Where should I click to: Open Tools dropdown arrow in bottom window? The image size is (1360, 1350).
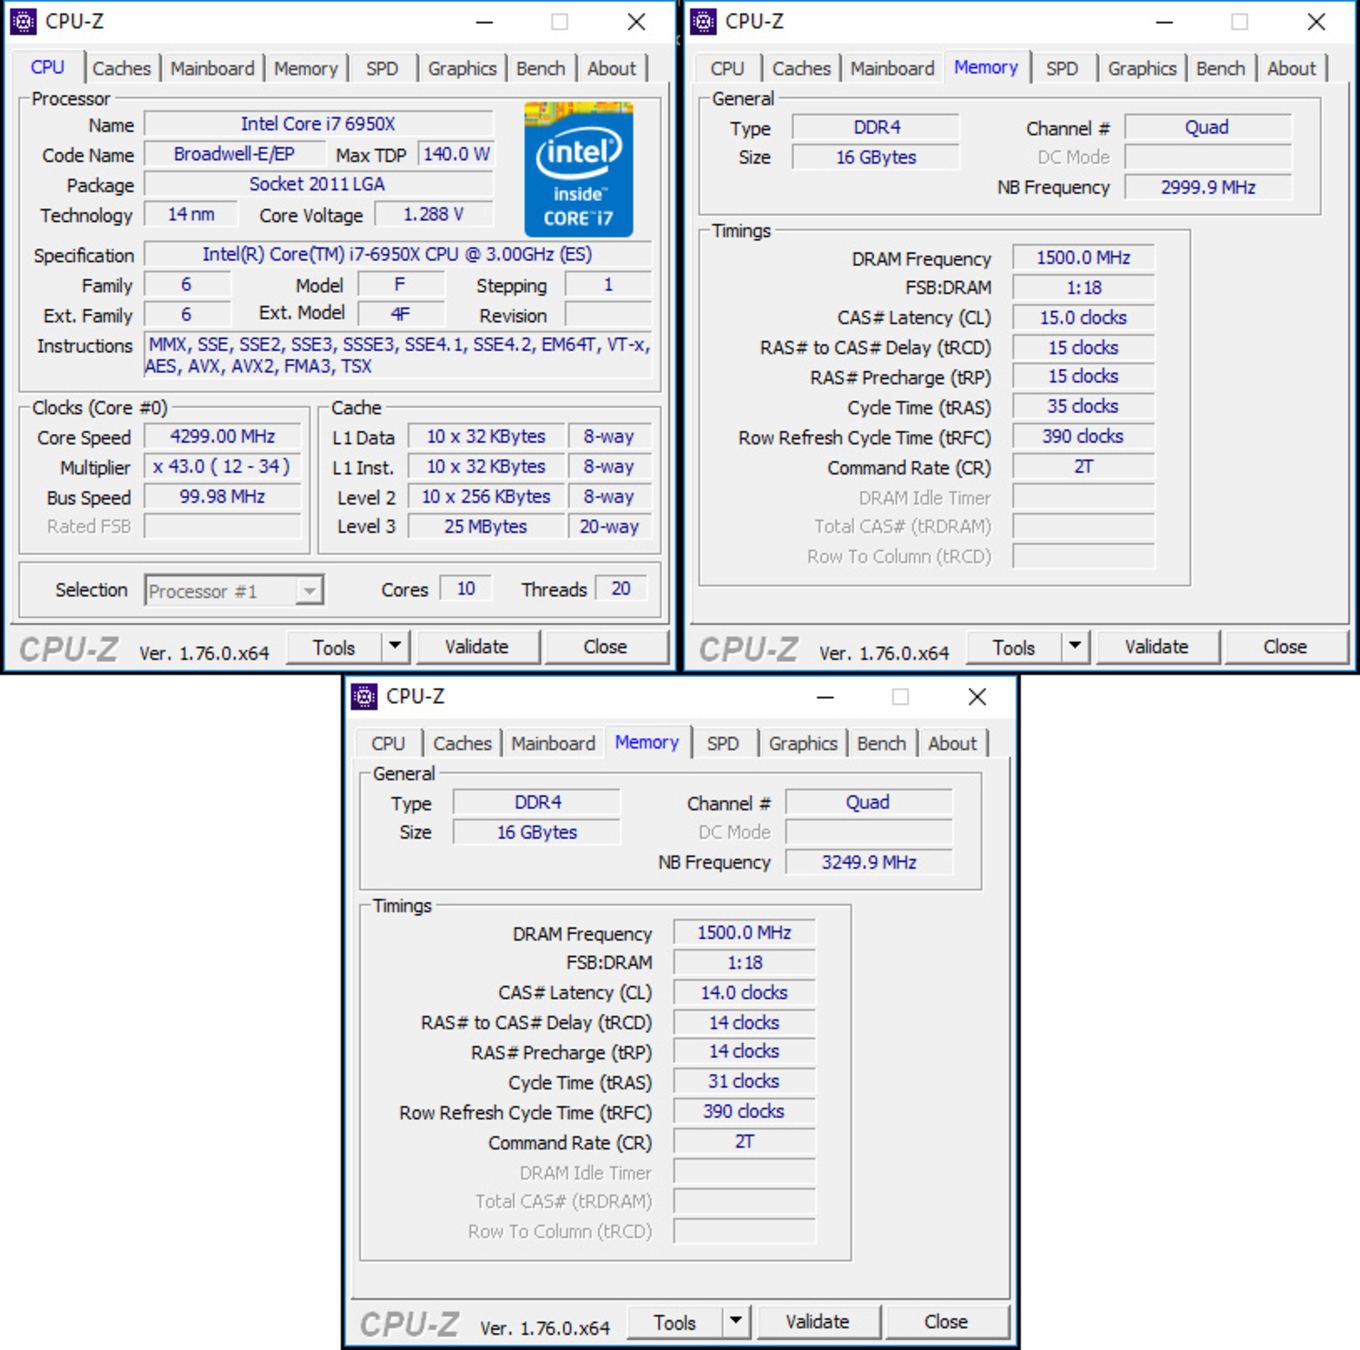point(736,1322)
